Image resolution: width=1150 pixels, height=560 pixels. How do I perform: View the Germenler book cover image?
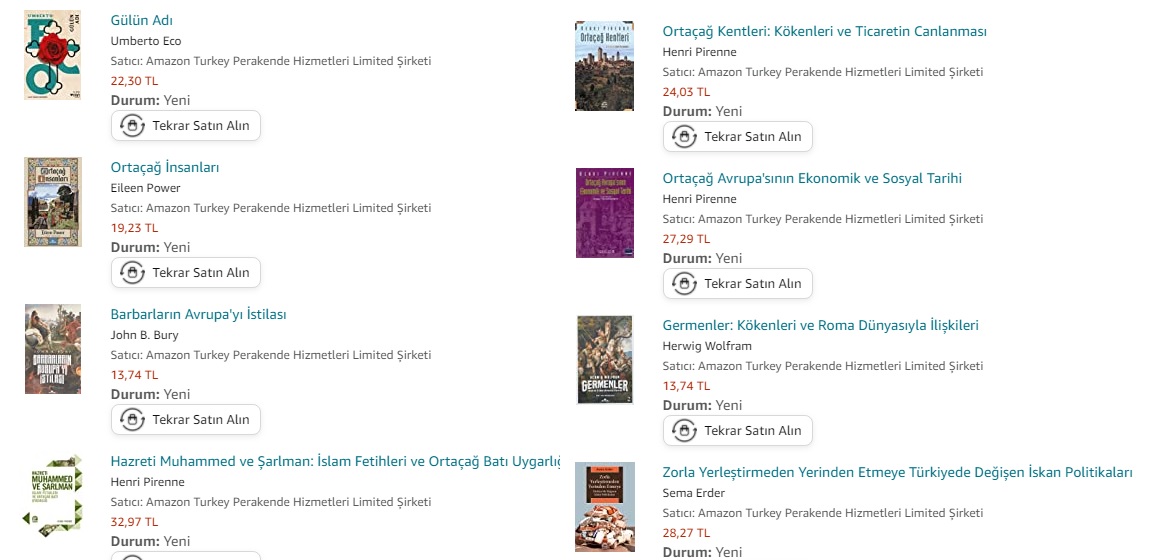(x=604, y=360)
